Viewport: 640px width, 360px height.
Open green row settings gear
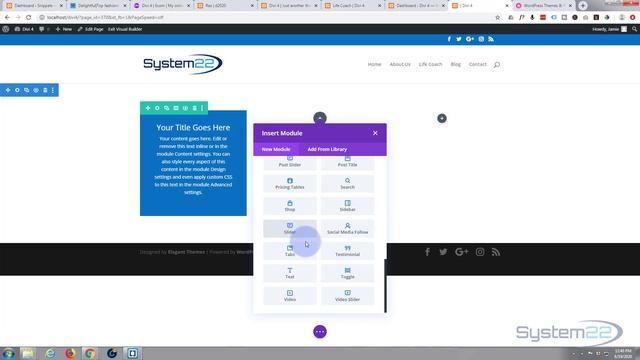[x=157, y=108]
